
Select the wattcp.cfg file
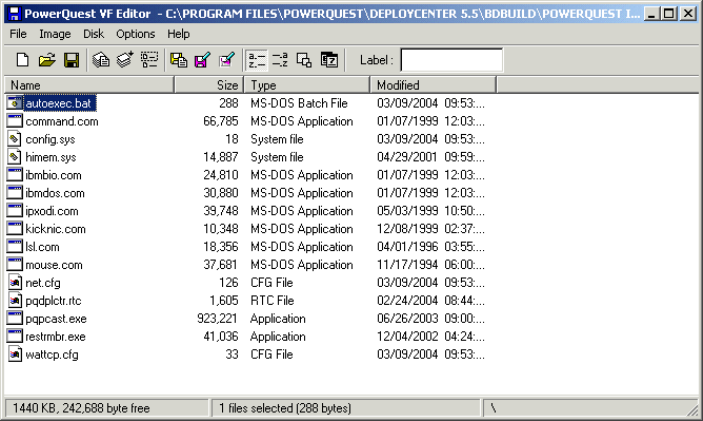52,355
